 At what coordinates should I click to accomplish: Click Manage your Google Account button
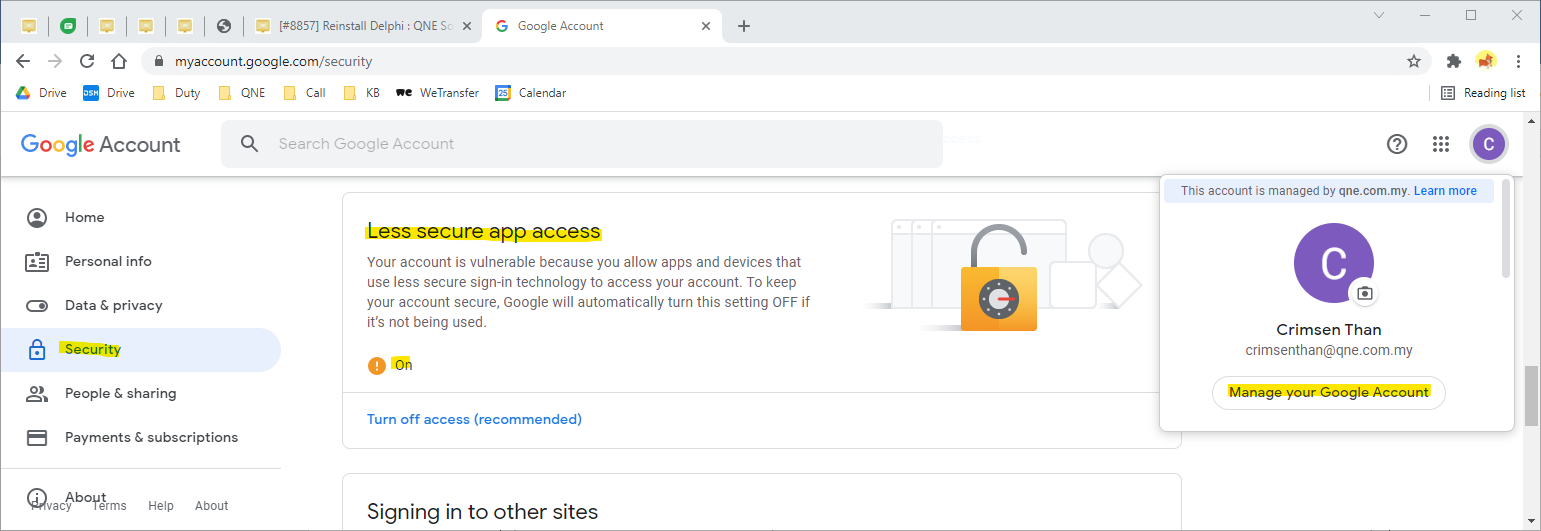point(1329,392)
